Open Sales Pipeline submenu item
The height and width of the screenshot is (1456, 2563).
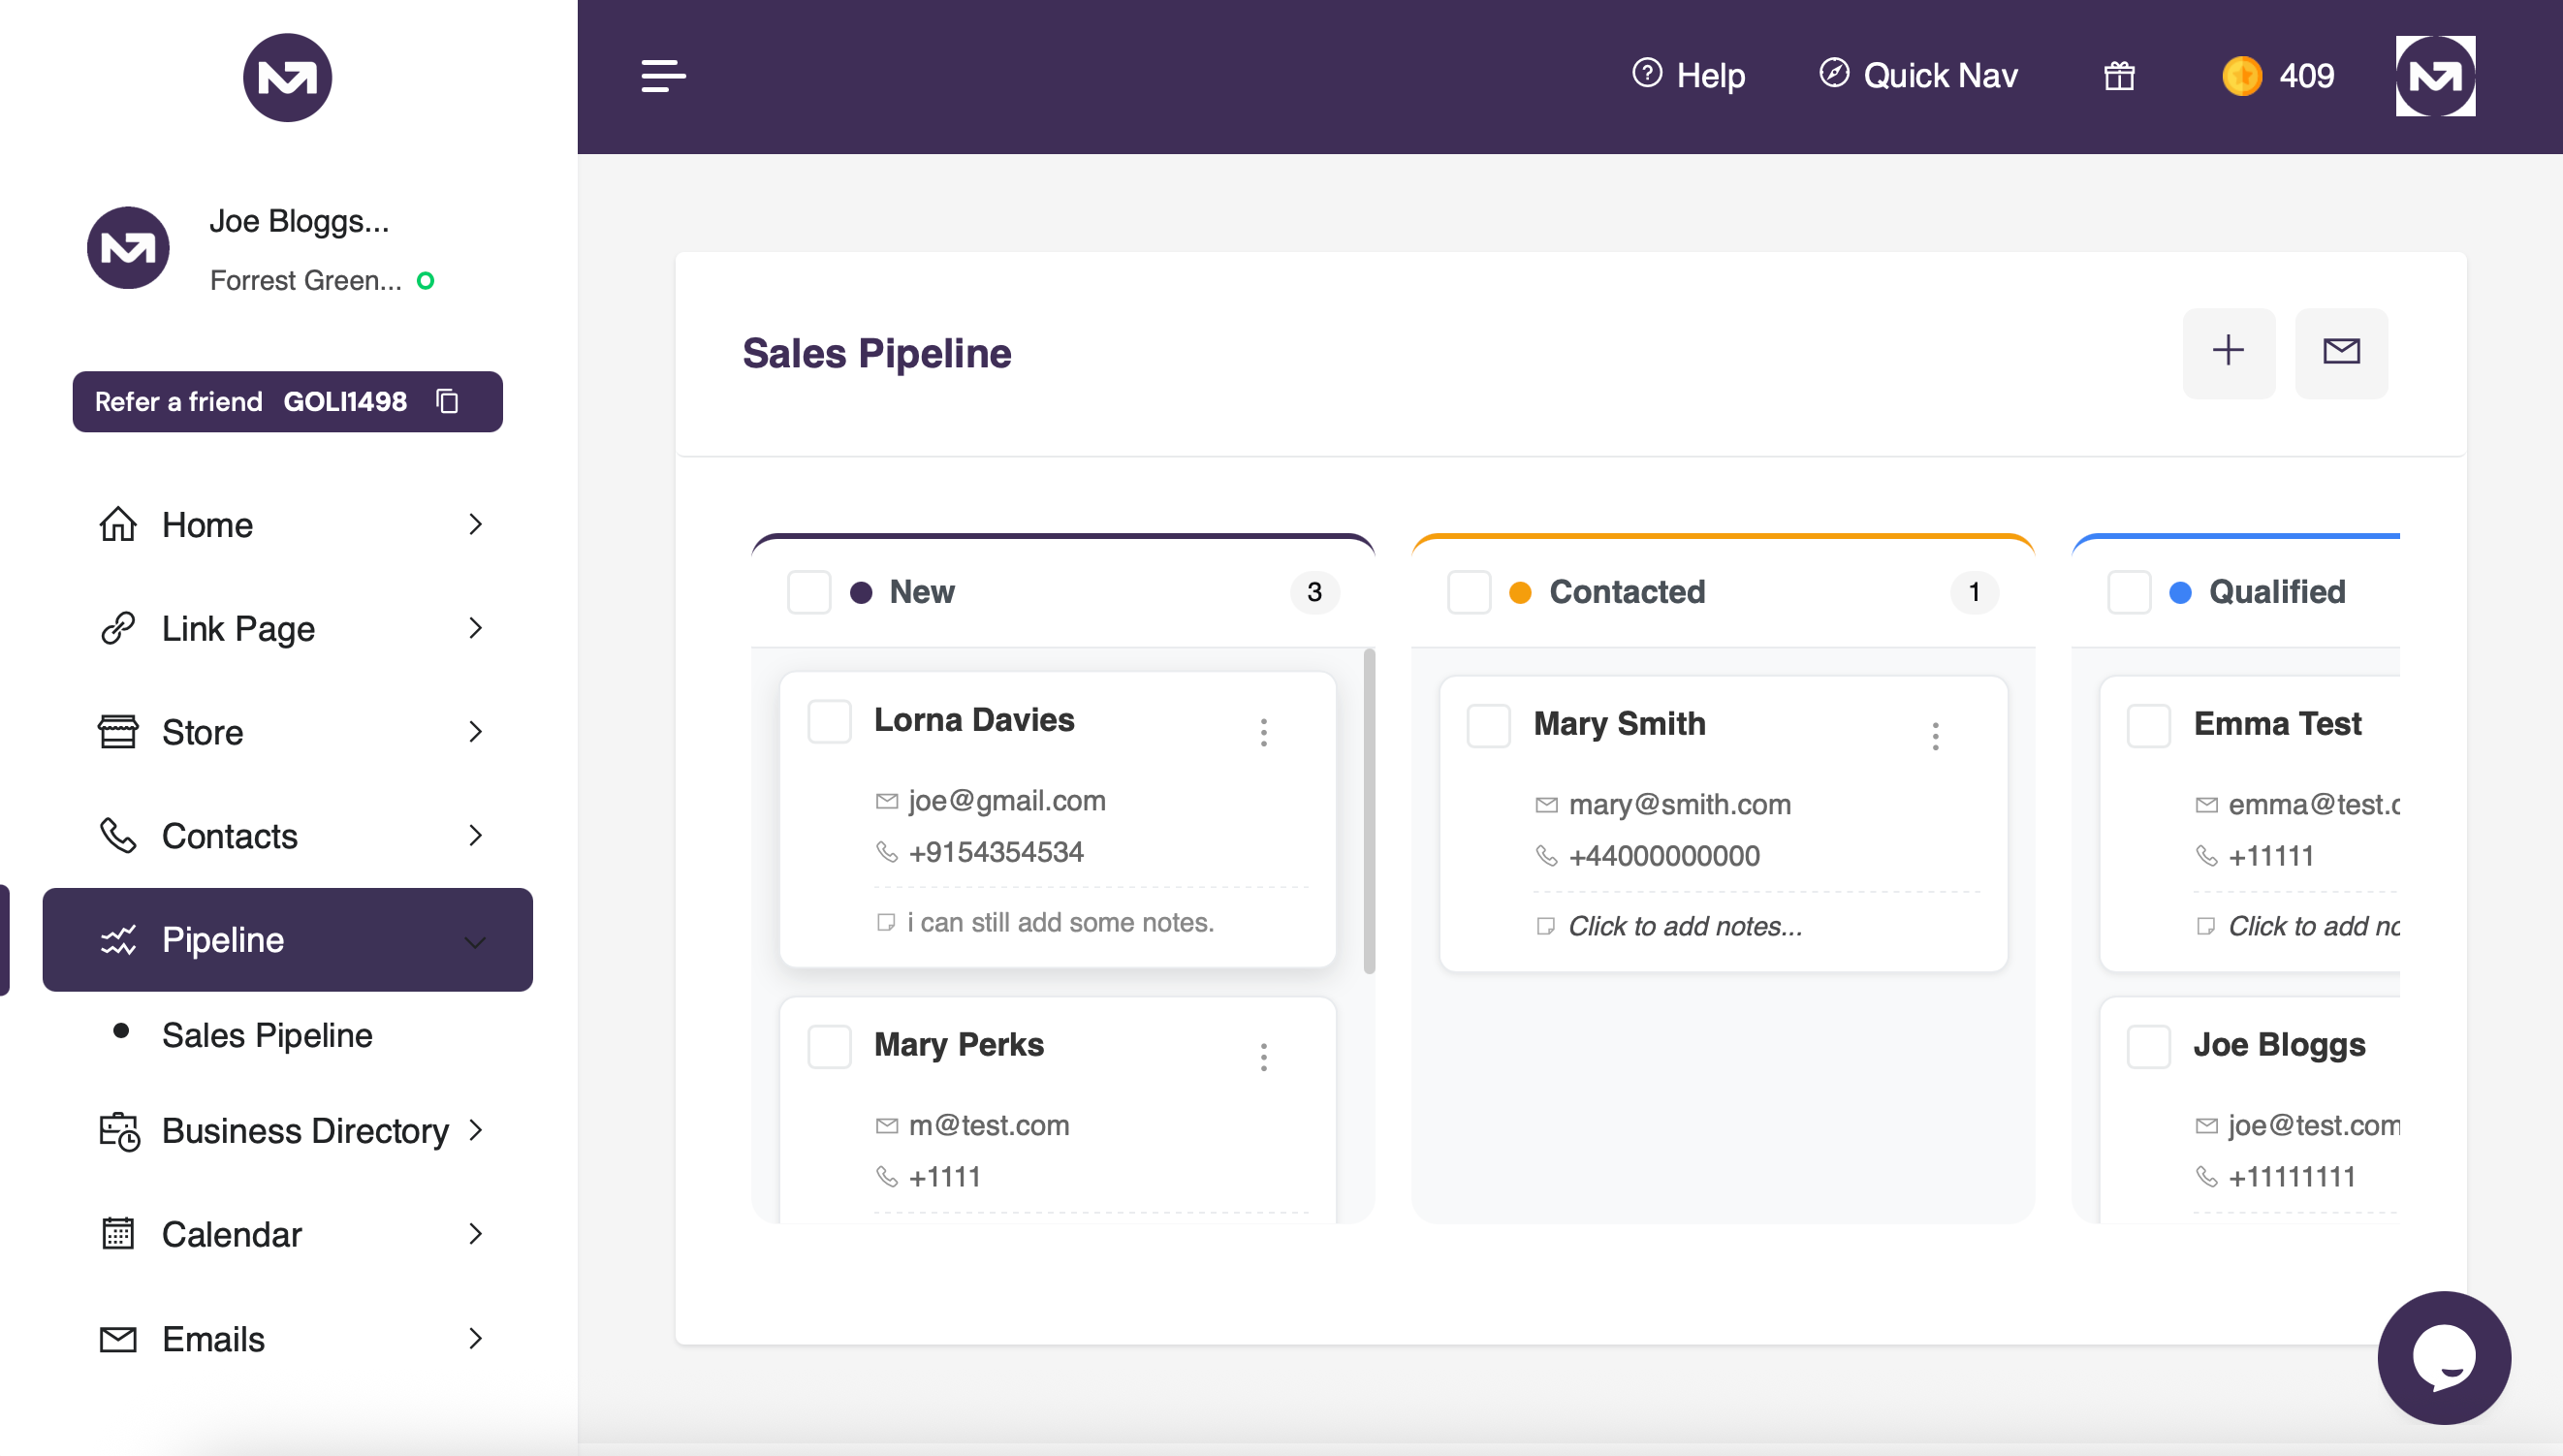pyautogui.click(x=267, y=1035)
